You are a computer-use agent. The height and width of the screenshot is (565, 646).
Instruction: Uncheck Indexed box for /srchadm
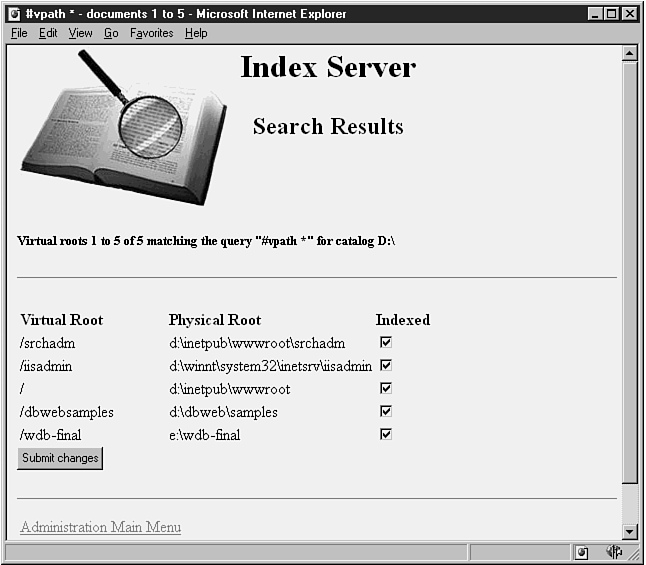coord(386,342)
